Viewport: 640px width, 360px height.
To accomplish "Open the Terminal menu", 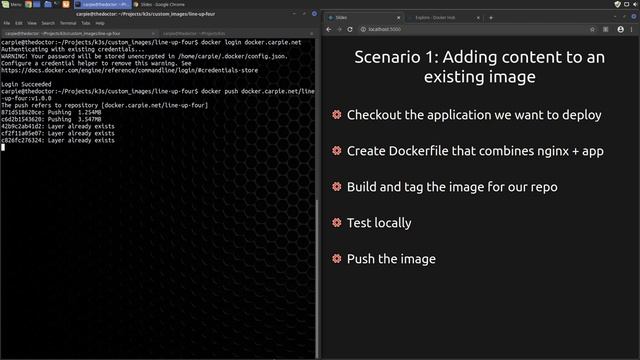I will [x=68, y=23].
